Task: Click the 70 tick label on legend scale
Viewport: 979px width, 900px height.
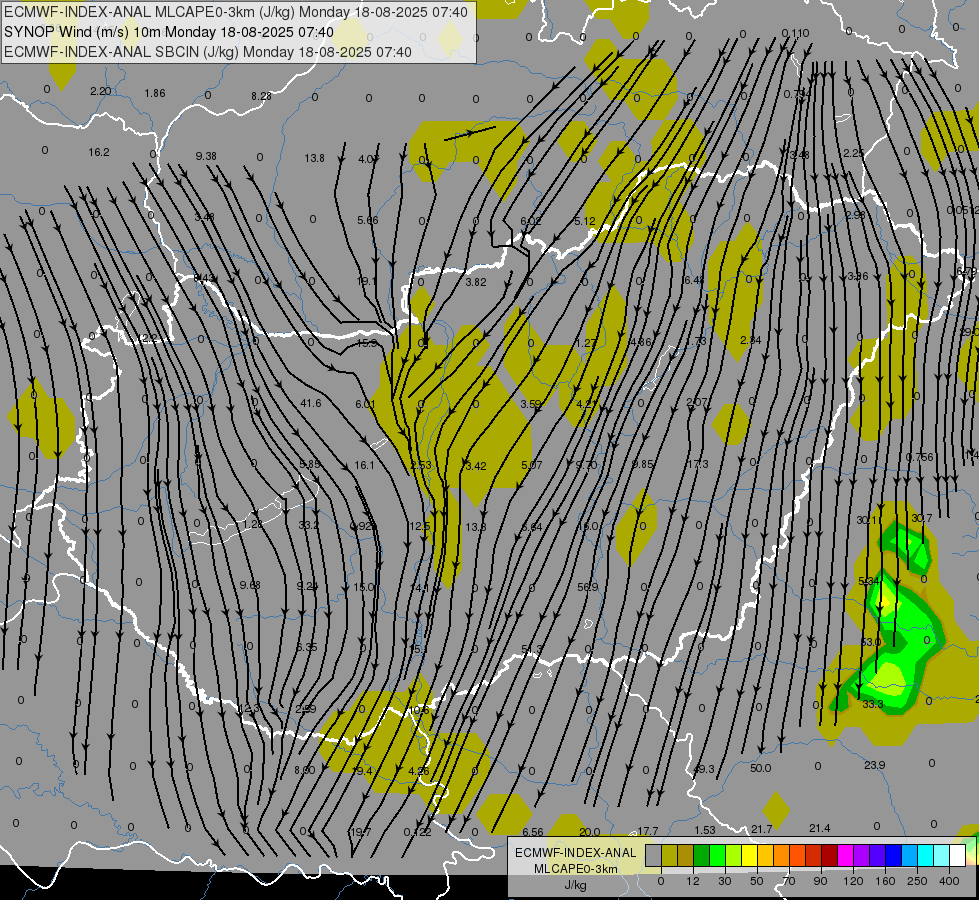Action: tap(789, 881)
